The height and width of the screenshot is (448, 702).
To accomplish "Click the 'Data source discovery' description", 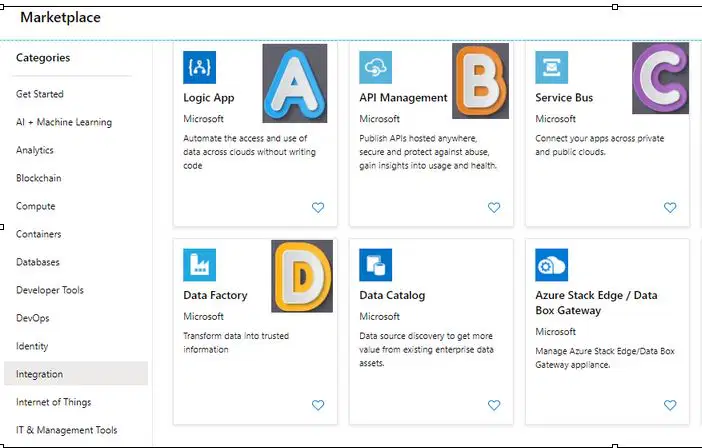I will pyautogui.click(x=426, y=350).
